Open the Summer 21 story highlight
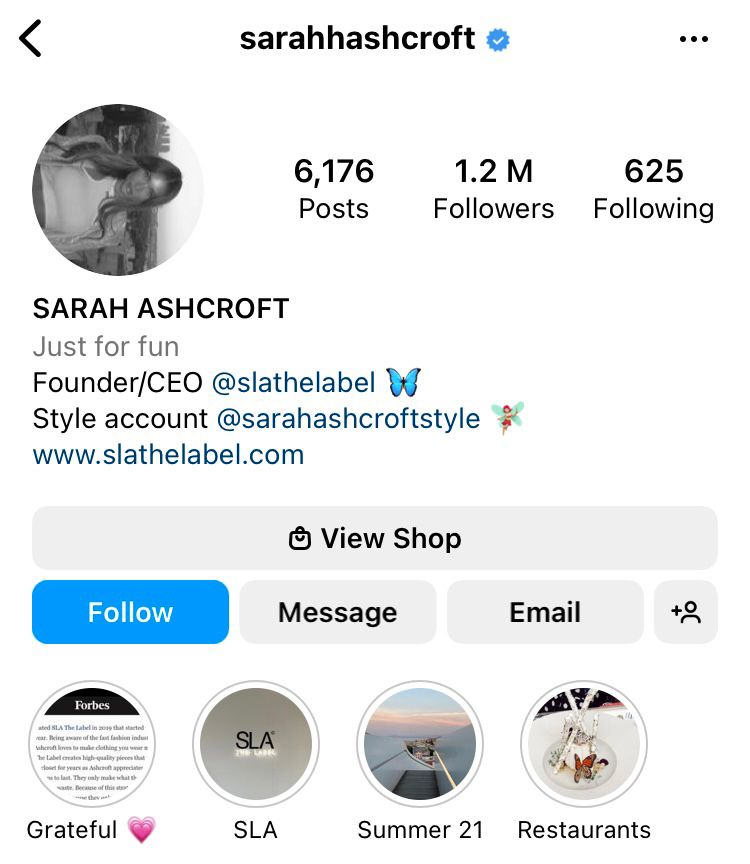Image resolution: width=750 pixels, height=864 pixels. click(420, 744)
